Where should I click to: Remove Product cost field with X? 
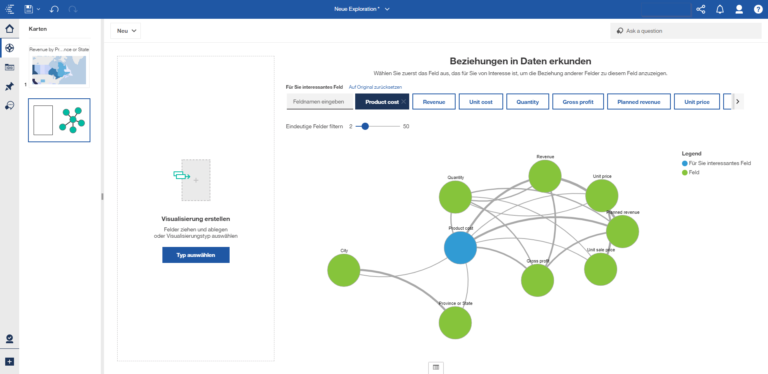pos(403,102)
